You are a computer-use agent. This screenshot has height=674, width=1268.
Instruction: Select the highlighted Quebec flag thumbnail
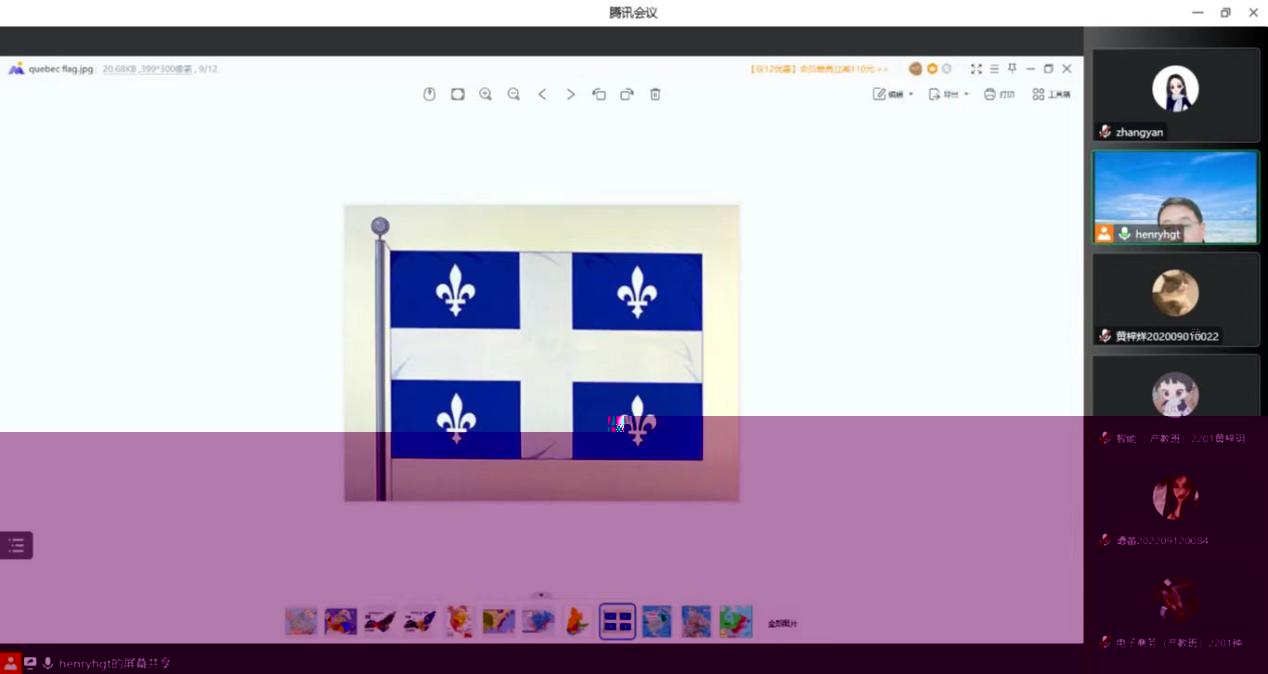618,621
